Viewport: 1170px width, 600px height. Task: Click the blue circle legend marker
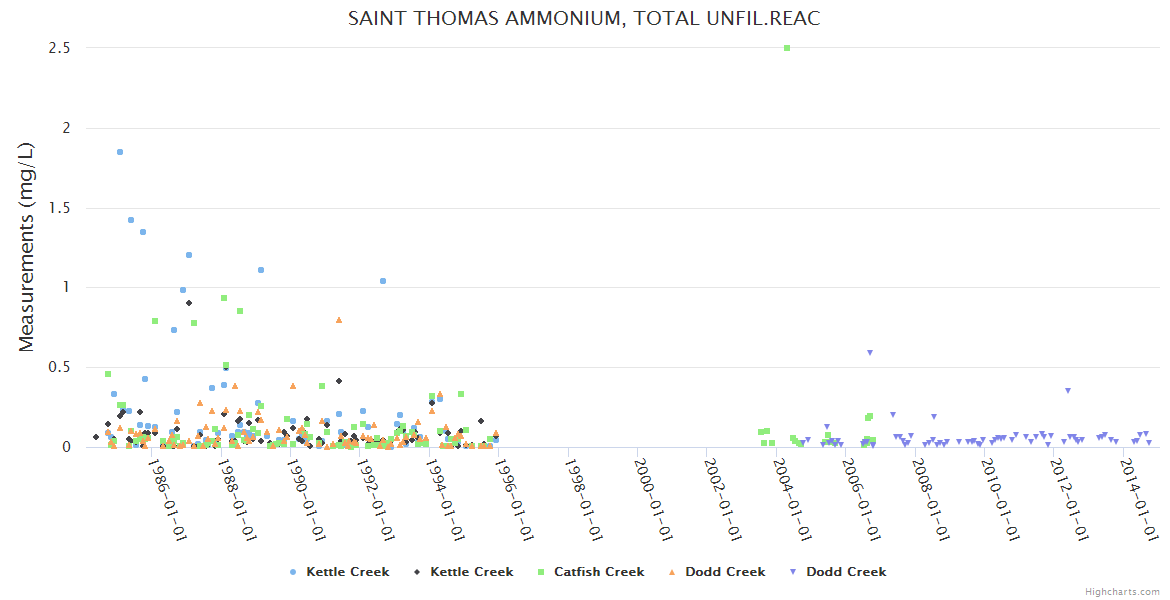292,572
